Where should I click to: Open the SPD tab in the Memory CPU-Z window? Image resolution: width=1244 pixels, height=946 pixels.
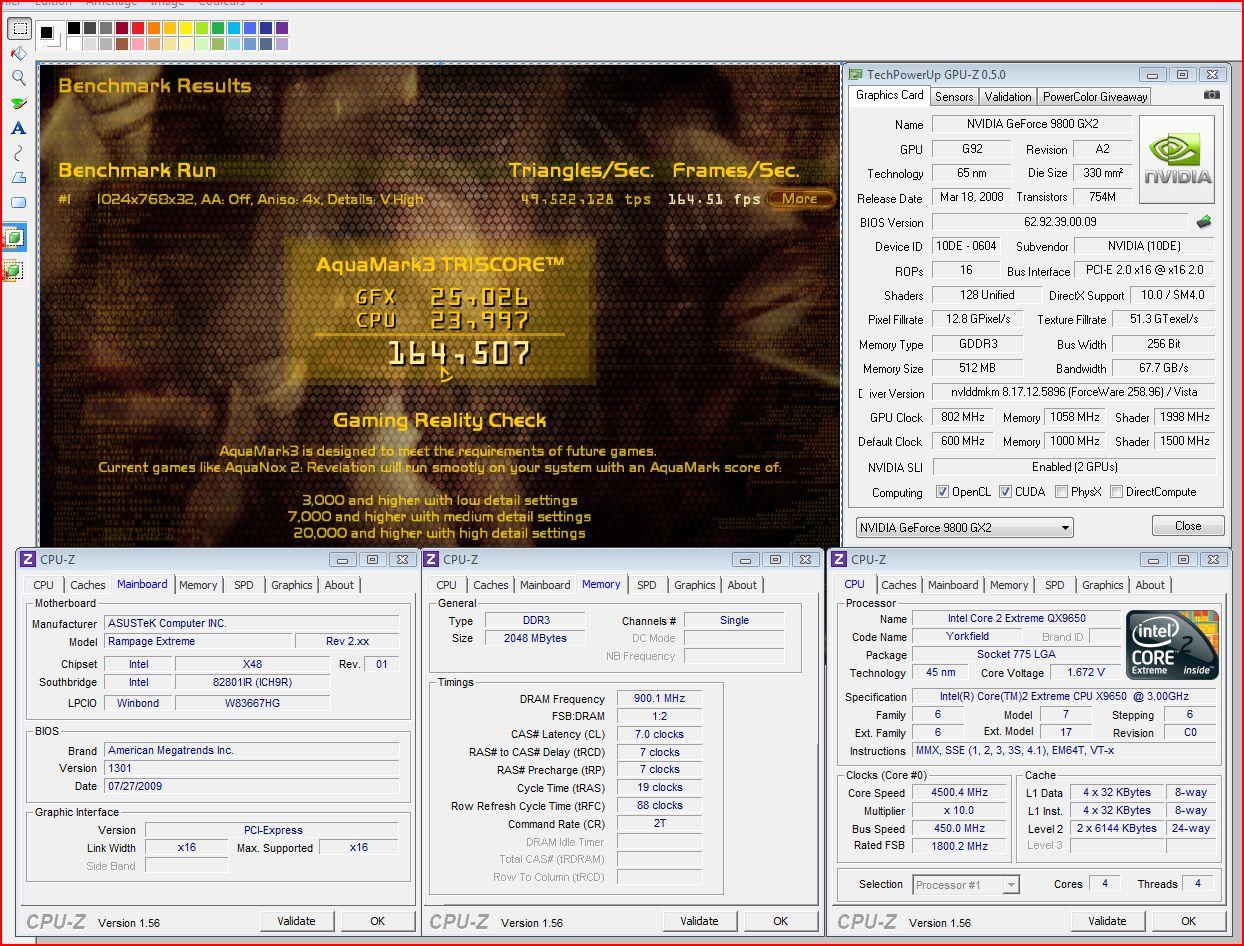(x=647, y=585)
